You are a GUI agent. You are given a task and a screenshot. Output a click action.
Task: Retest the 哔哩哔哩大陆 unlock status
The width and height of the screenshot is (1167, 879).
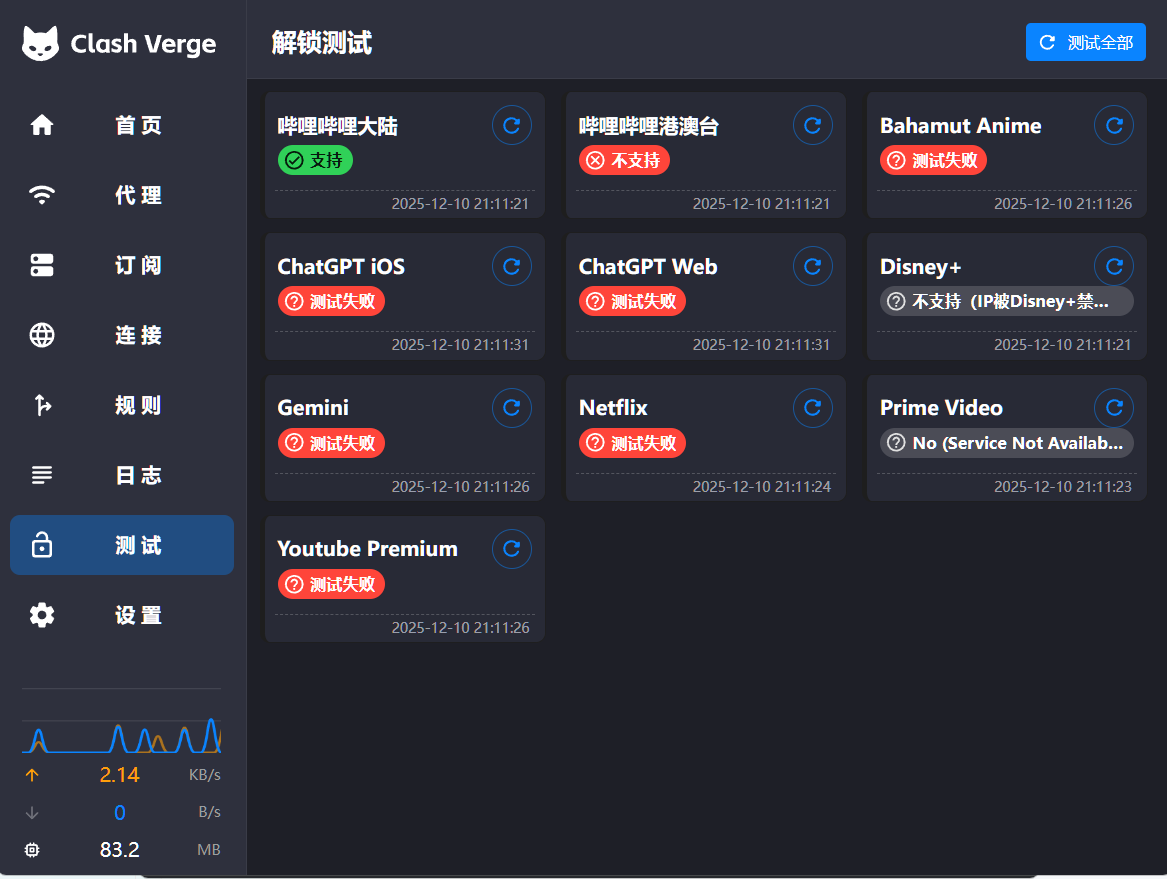[x=511, y=125]
